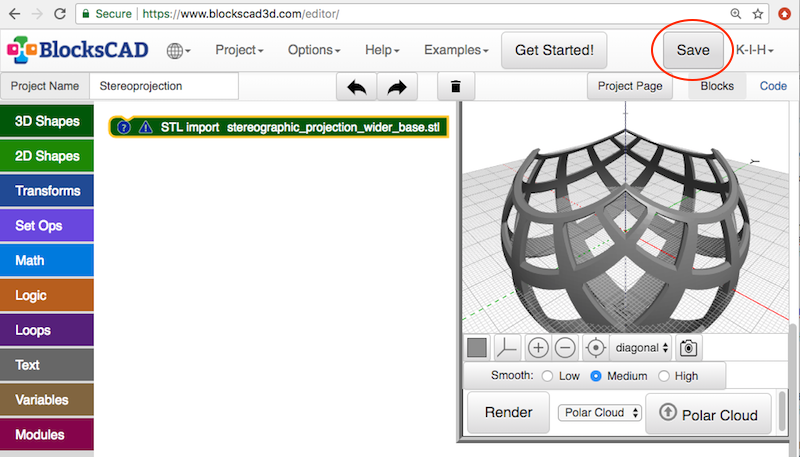The width and height of the screenshot is (800, 457).
Task: Click the BlocksCAD logo
Action: [78, 49]
